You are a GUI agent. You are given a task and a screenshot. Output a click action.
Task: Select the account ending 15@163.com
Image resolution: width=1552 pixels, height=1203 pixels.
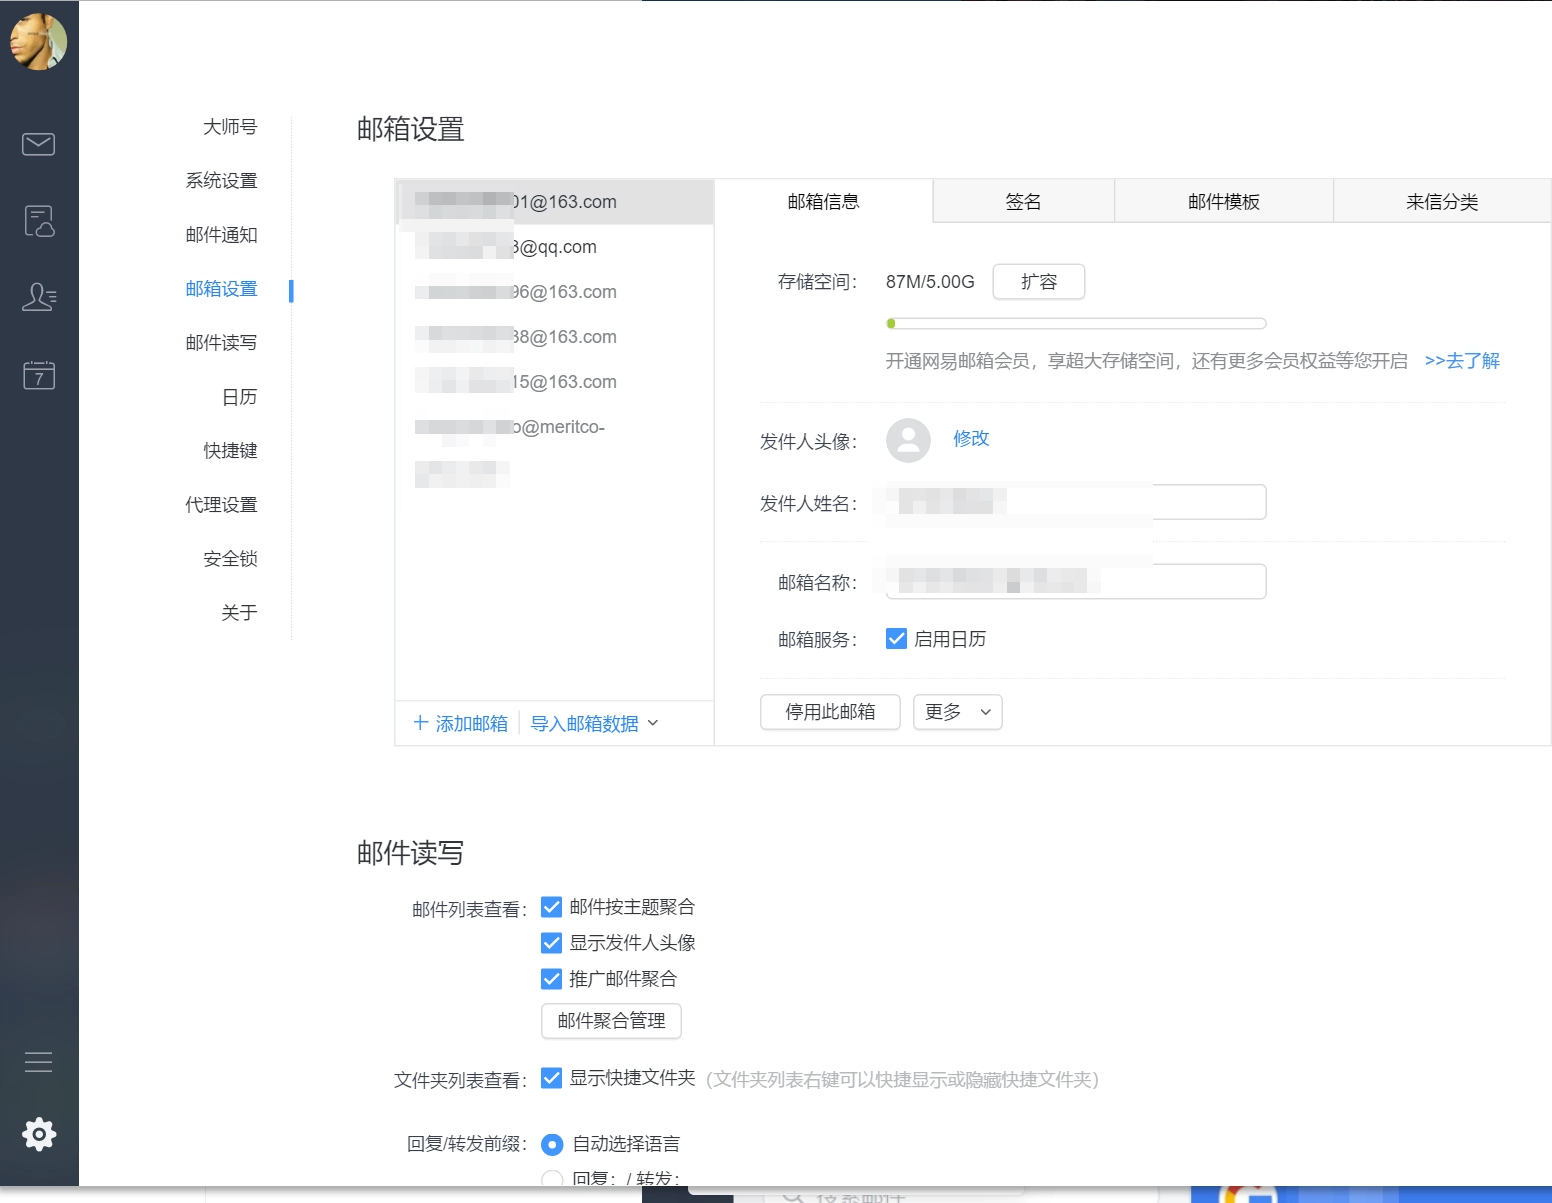[x=555, y=382]
